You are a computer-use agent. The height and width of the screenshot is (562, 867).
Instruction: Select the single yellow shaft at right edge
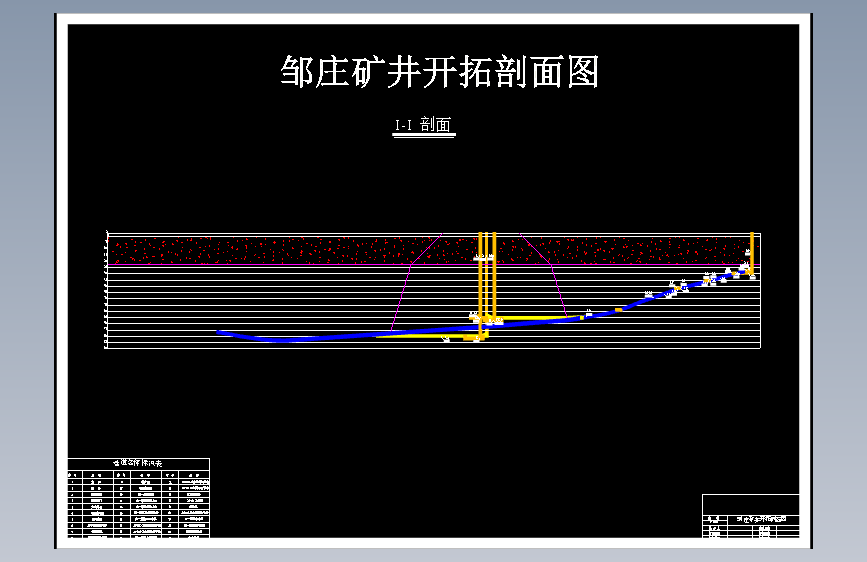pyautogui.click(x=752, y=253)
